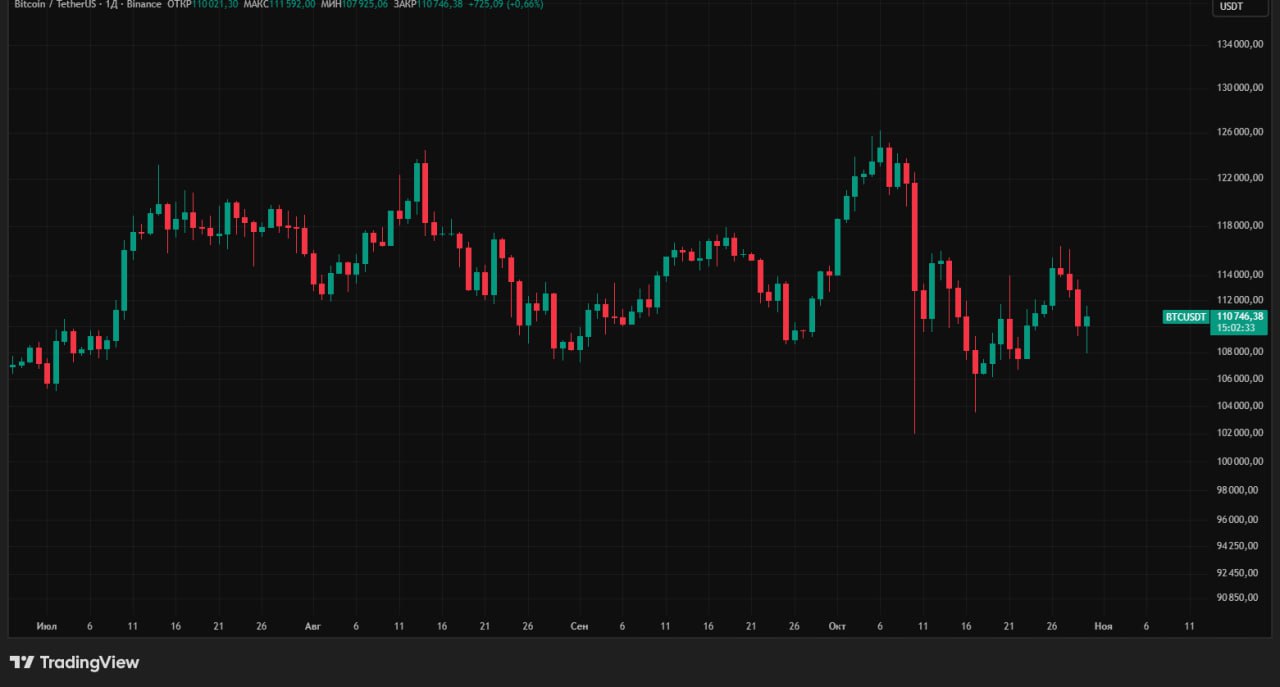Image resolution: width=1280 pixels, height=687 pixels.
Task: Click the Июл month marker on time axis
Action: click(46, 626)
